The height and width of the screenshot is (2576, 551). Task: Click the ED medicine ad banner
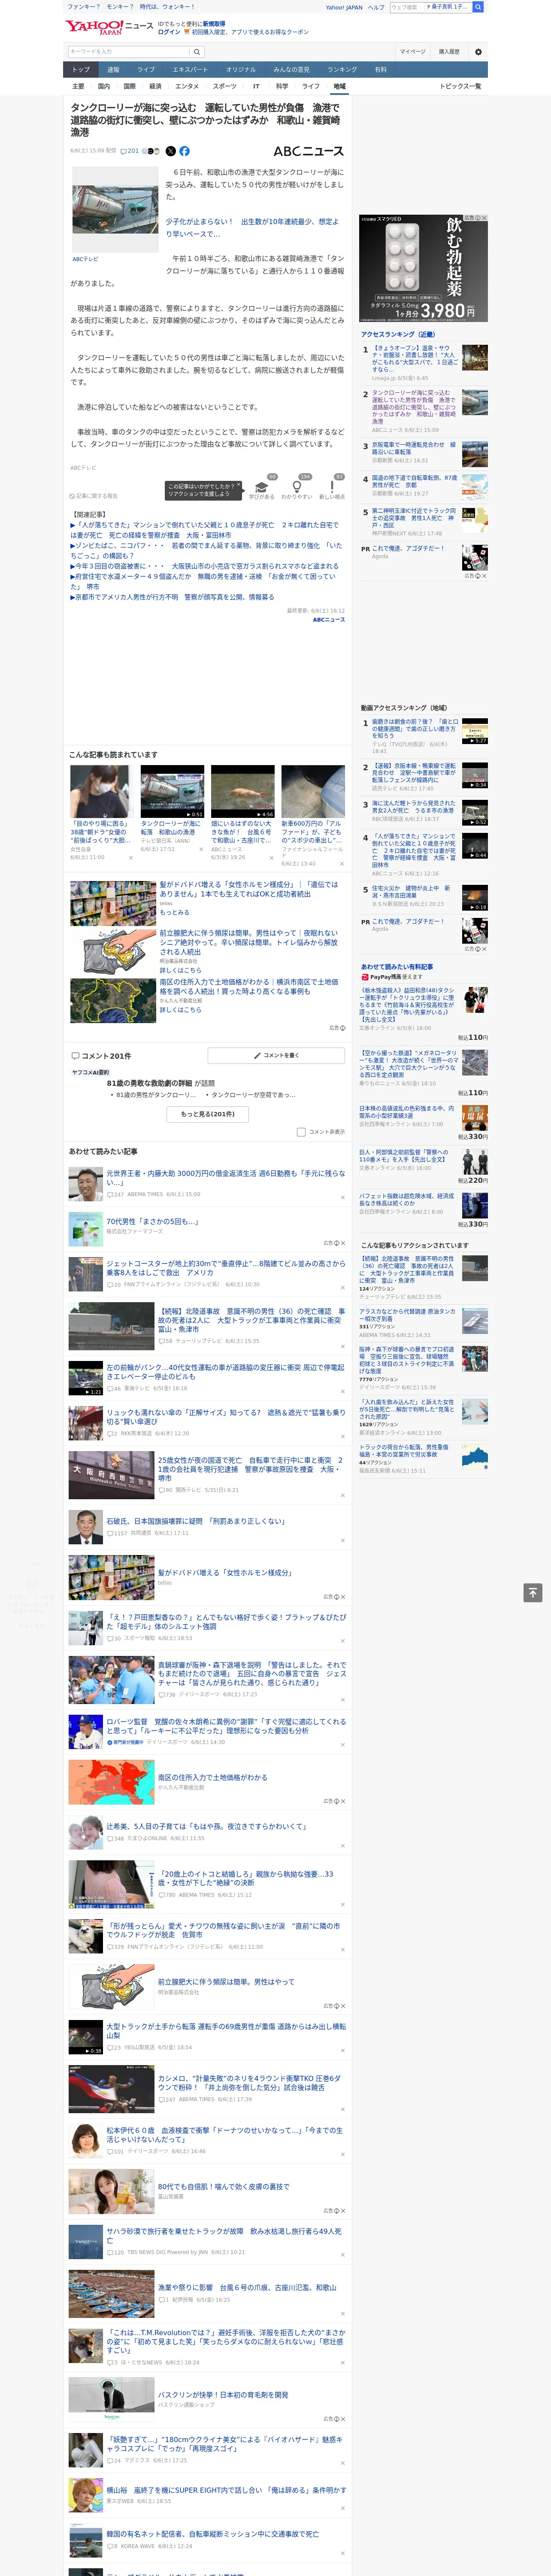[424, 268]
